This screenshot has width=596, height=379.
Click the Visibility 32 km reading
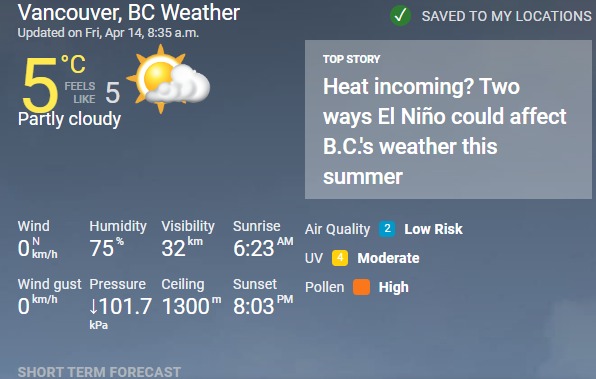[x=182, y=248]
